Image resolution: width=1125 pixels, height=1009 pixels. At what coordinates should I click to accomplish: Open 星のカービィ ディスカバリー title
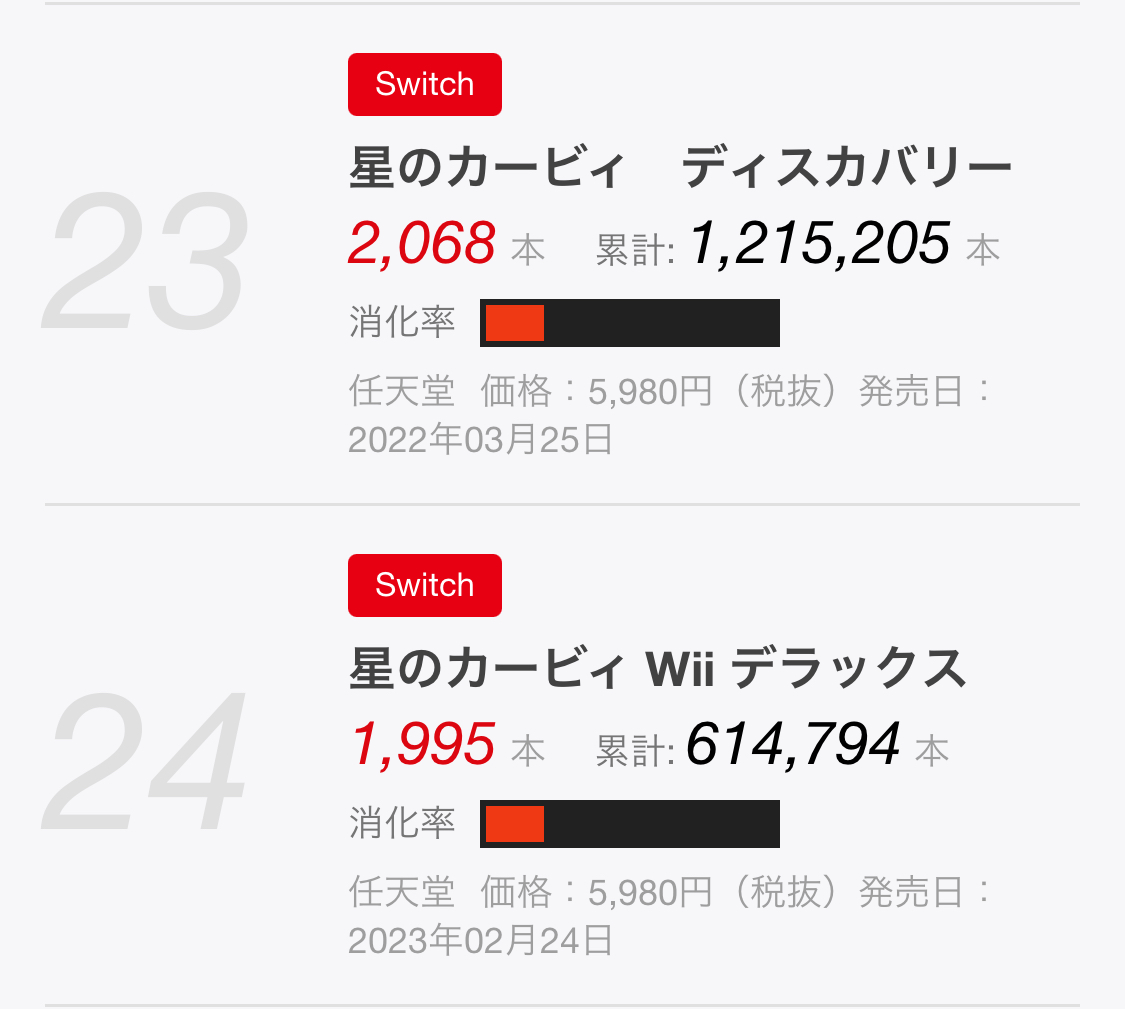(680, 167)
